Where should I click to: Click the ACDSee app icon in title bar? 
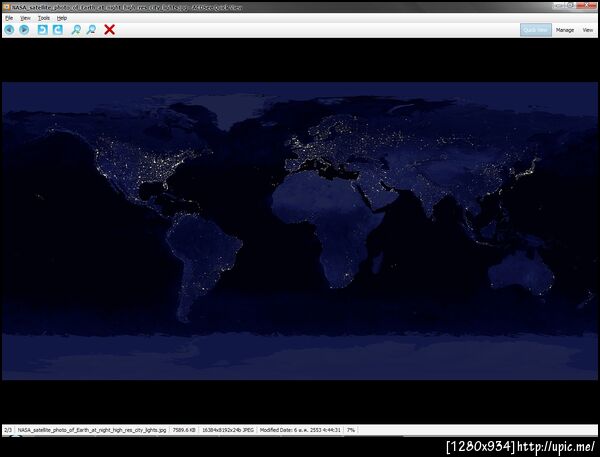(7, 7)
